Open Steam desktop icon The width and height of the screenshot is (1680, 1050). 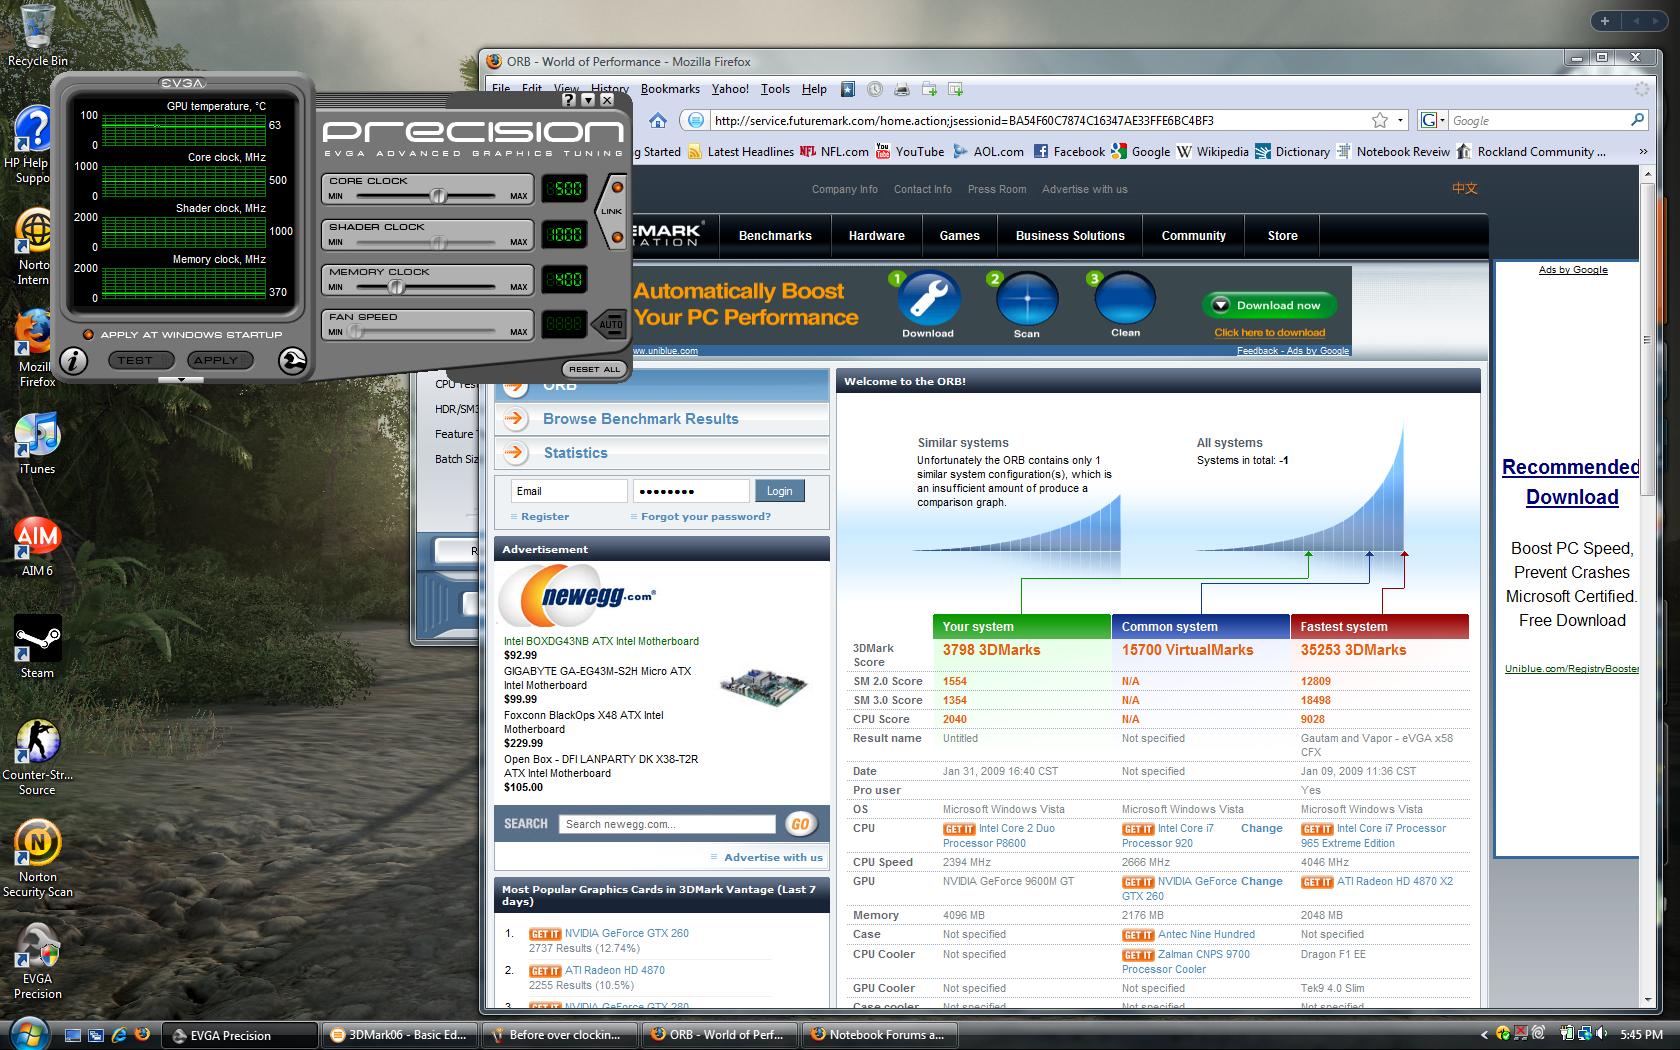pos(37,647)
